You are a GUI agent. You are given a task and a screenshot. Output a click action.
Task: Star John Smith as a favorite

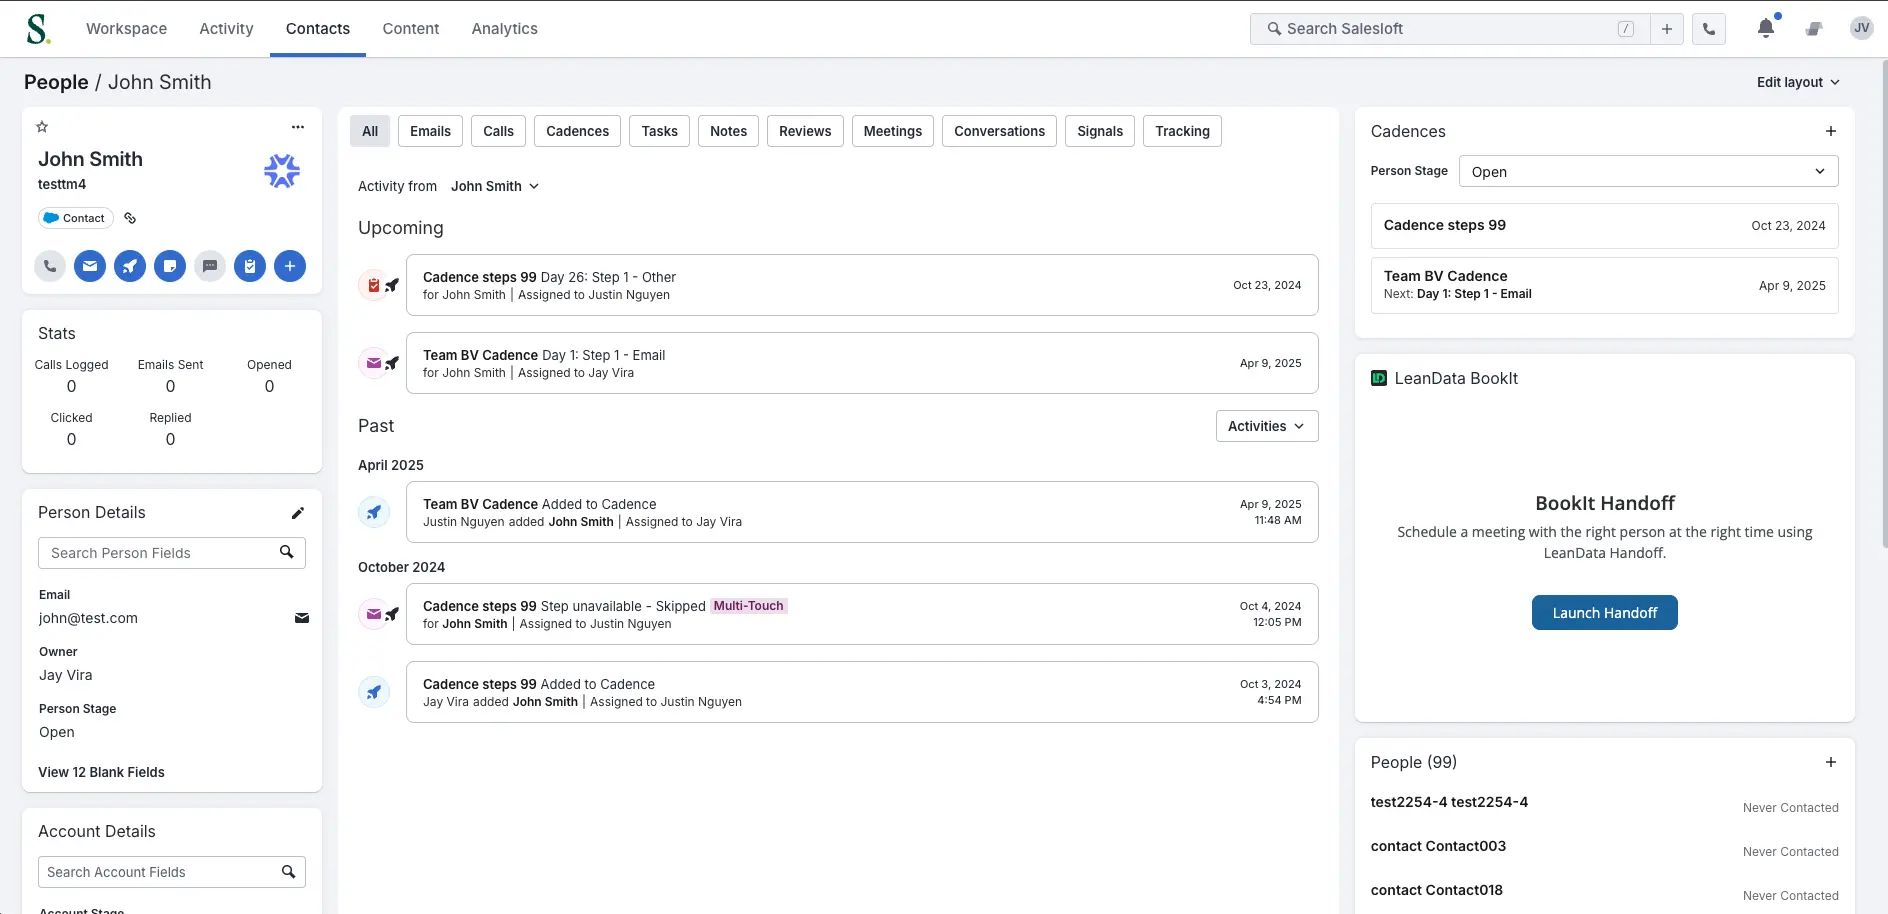click(42, 127)
